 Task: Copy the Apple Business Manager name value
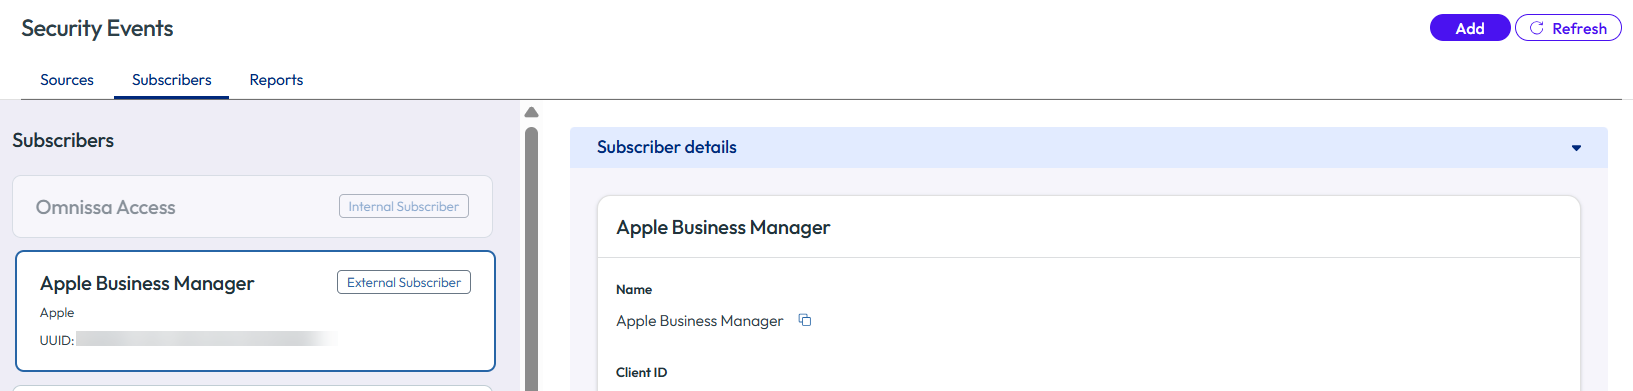(x=805, y=320)
